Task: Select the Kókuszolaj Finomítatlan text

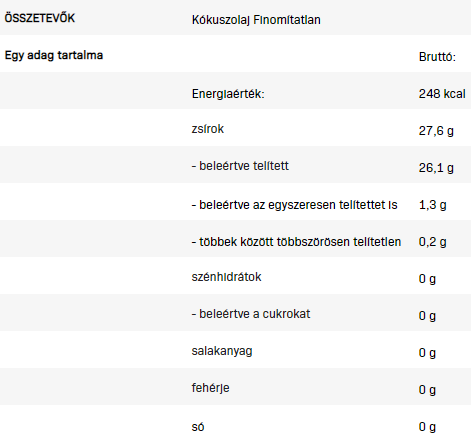Action: click(256, 20)
